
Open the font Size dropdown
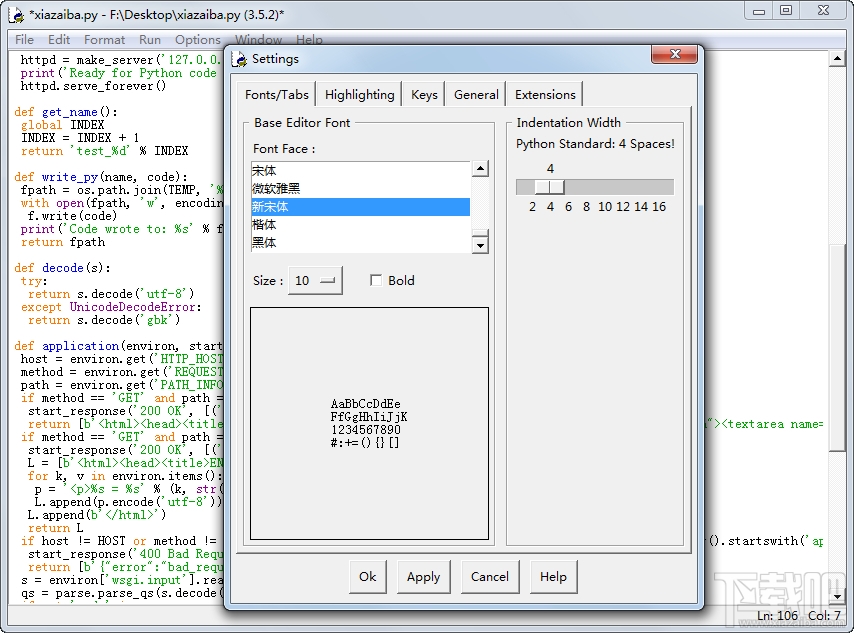tap(315, 281)
